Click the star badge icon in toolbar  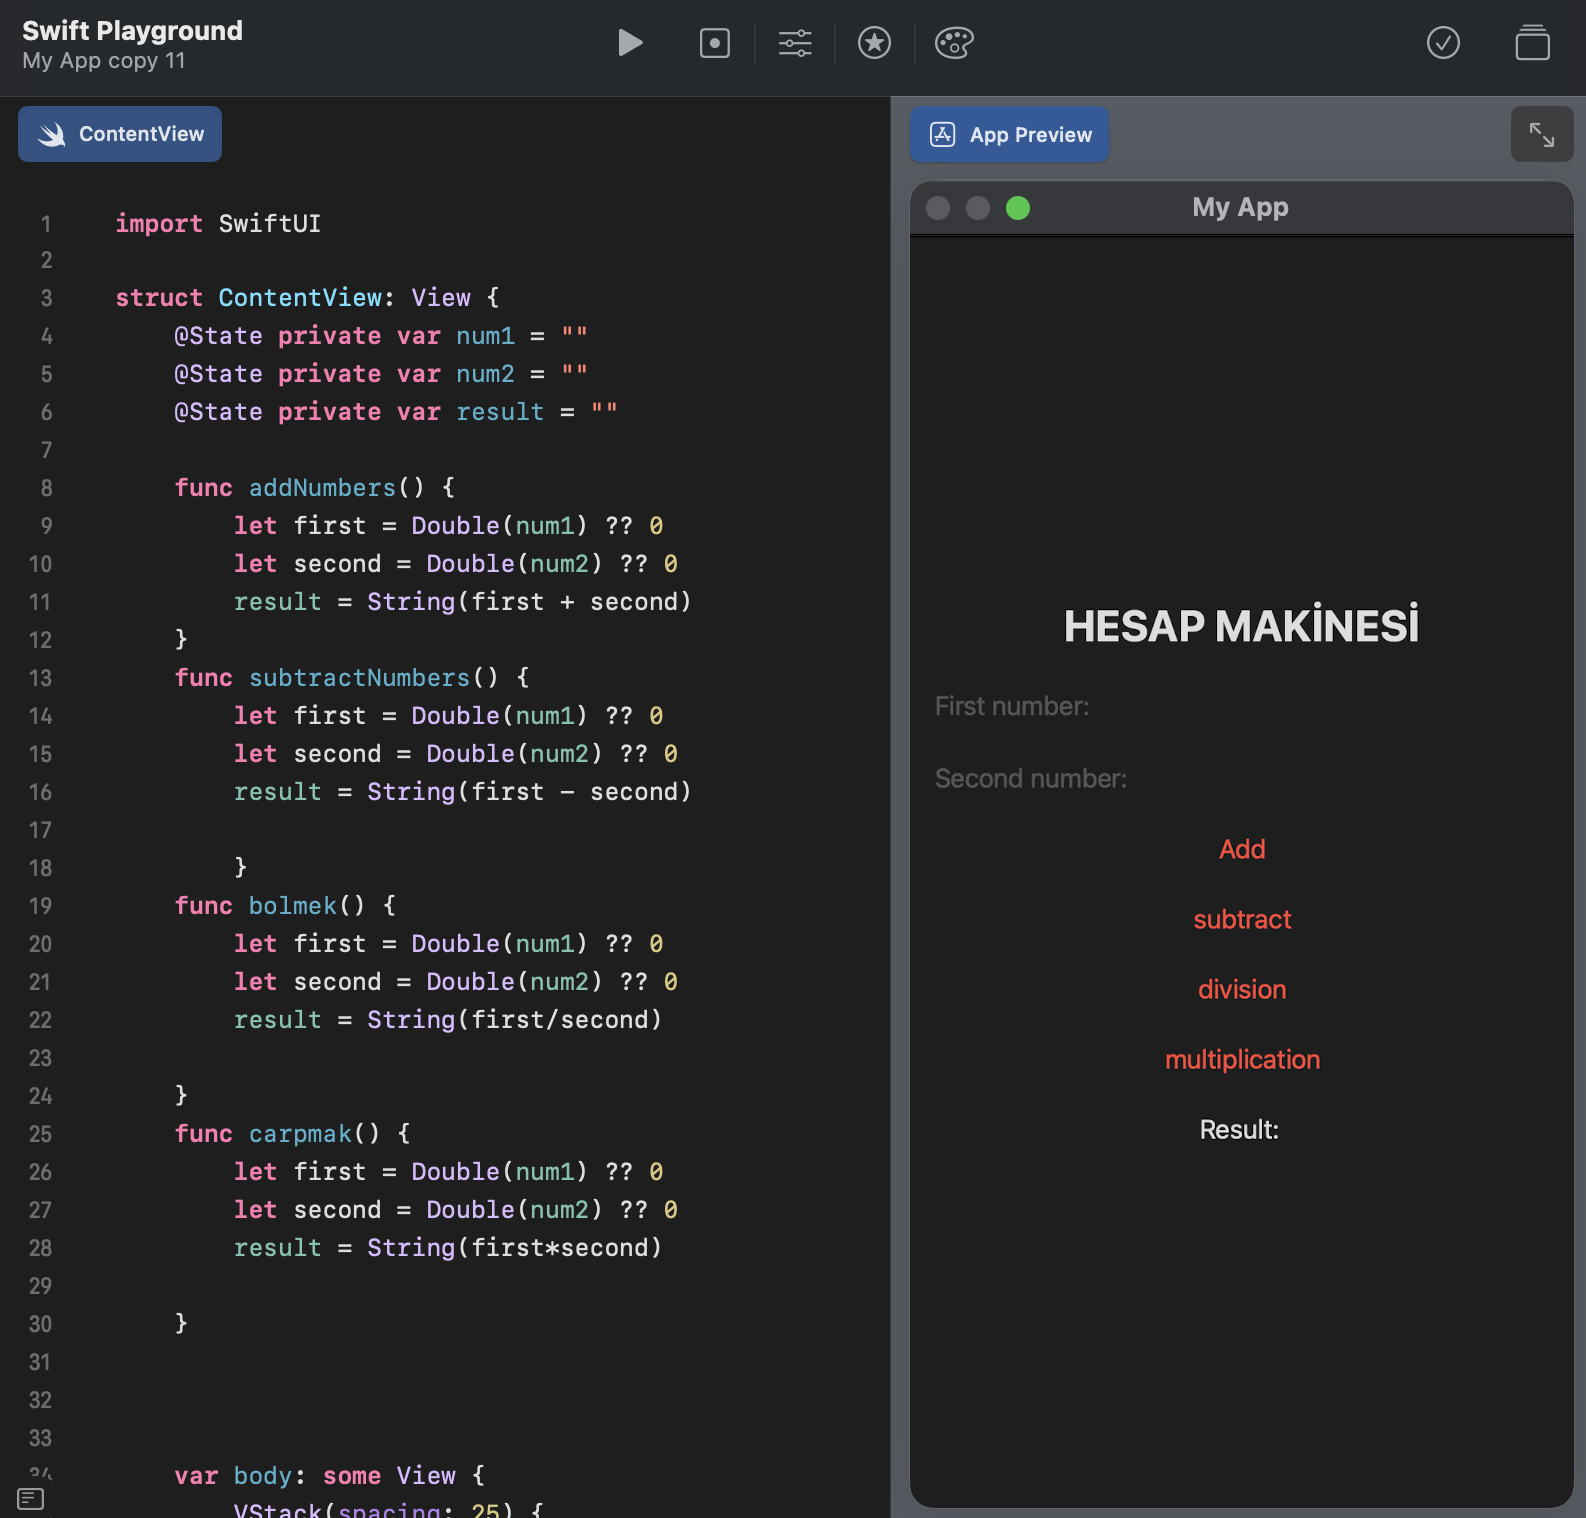coord(874,43)
